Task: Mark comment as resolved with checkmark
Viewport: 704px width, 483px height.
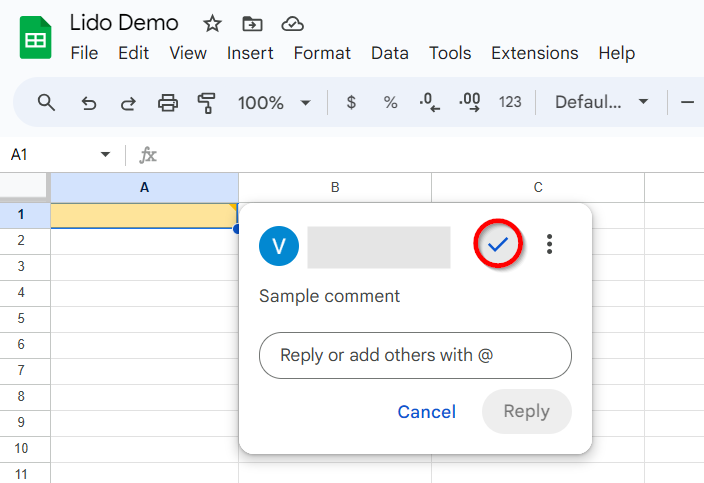Action: click(498, 244)
